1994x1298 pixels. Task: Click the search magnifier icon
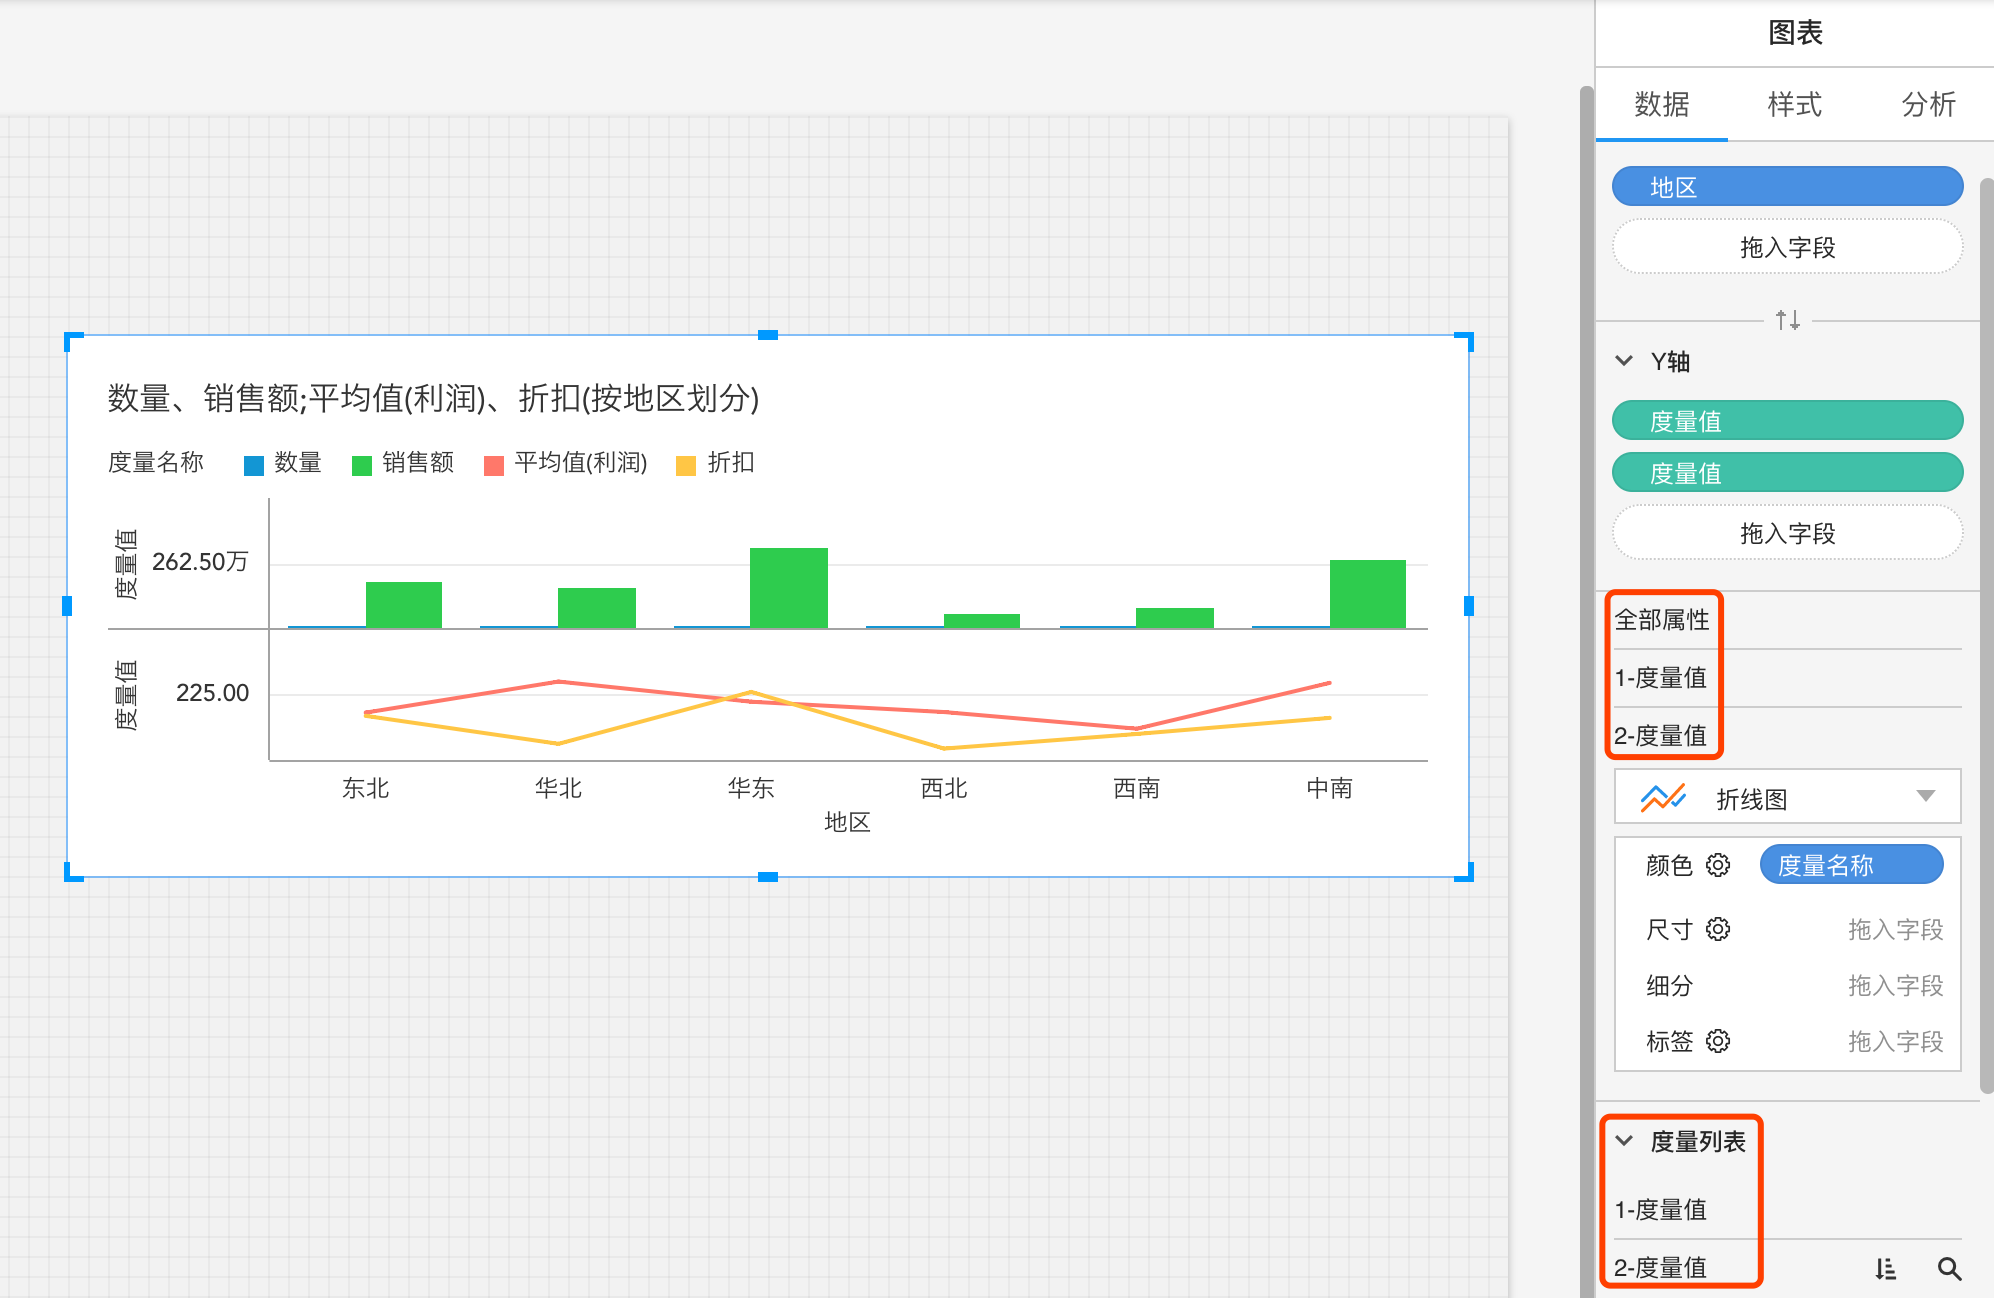click(1949, 1268)
